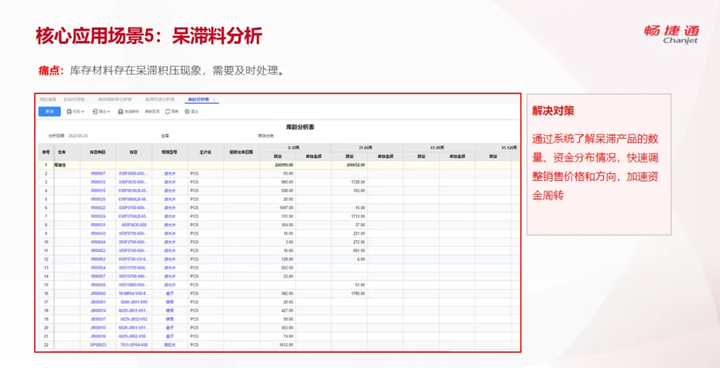
Task: Open inventory code link JB00001
Action: pos(98,302)
